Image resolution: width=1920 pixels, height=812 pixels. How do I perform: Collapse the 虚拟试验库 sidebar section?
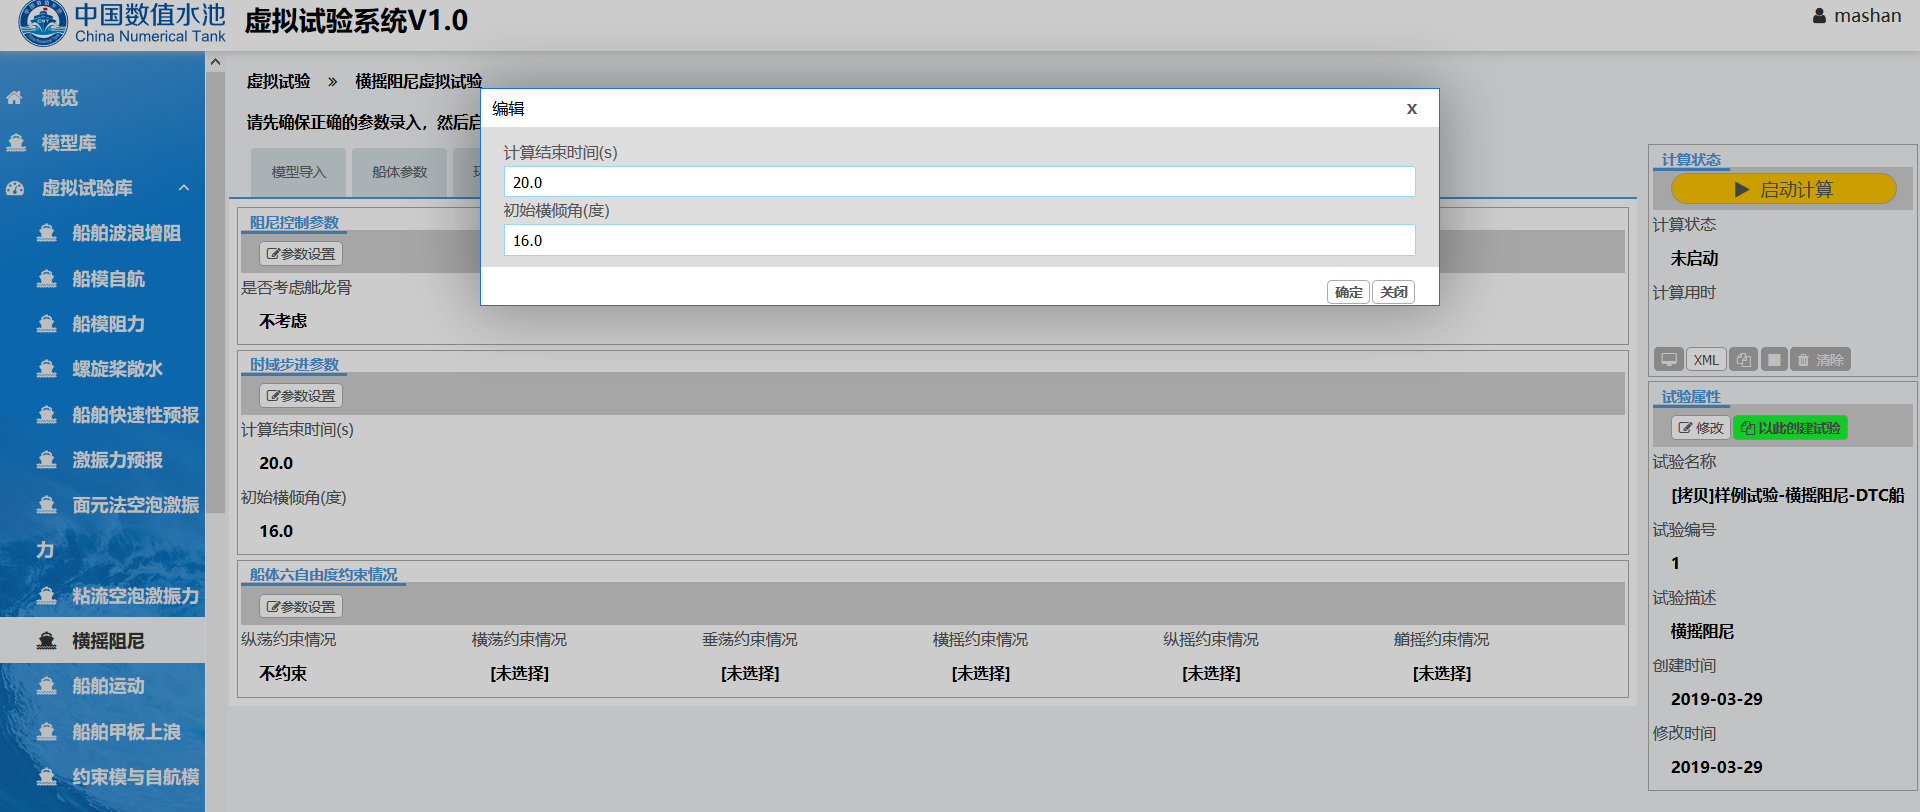click(x=184, y=188)
